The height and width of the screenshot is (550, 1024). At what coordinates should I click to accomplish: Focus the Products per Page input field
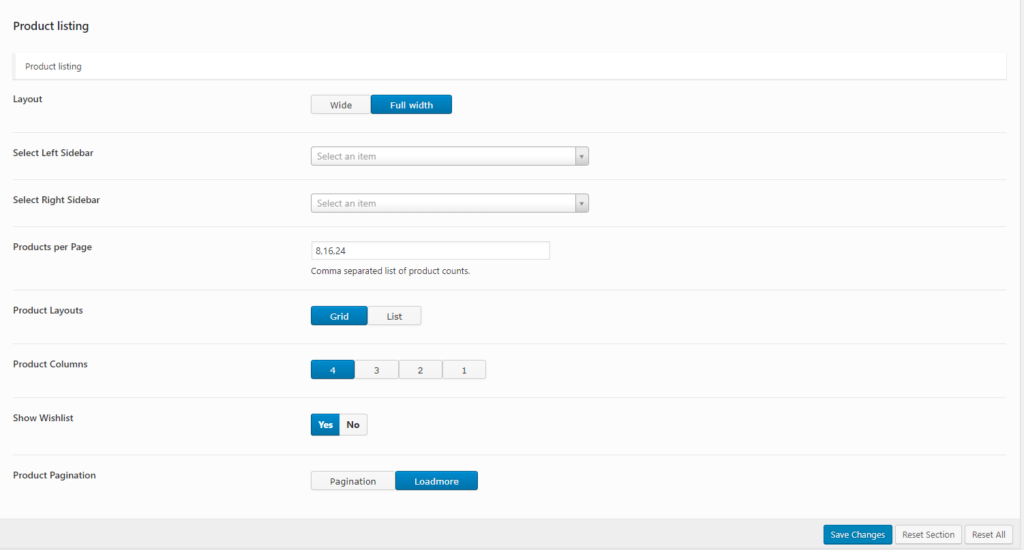click(x=430, y=250)
